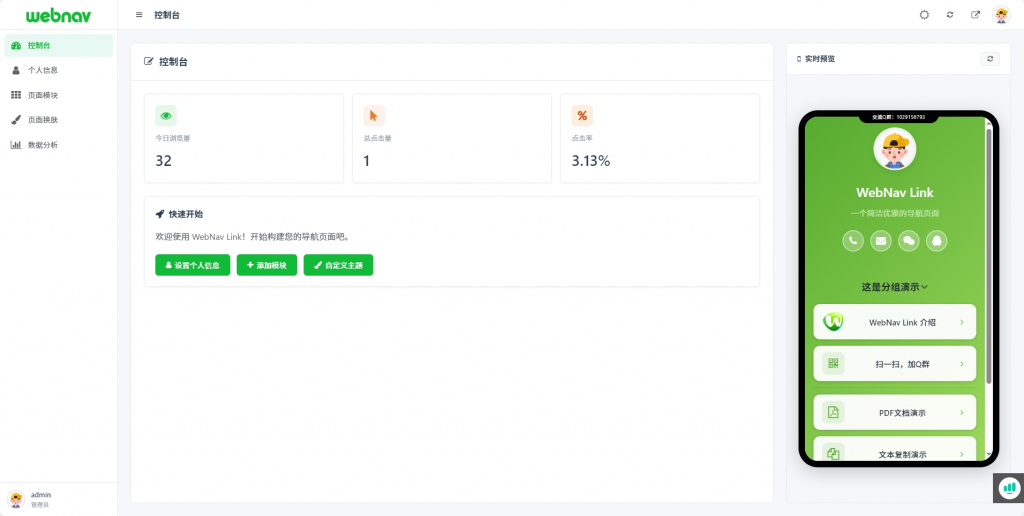Click the refresh icon in top header
The height and width of the screenshot is (516, 1024).
[950, 15]
